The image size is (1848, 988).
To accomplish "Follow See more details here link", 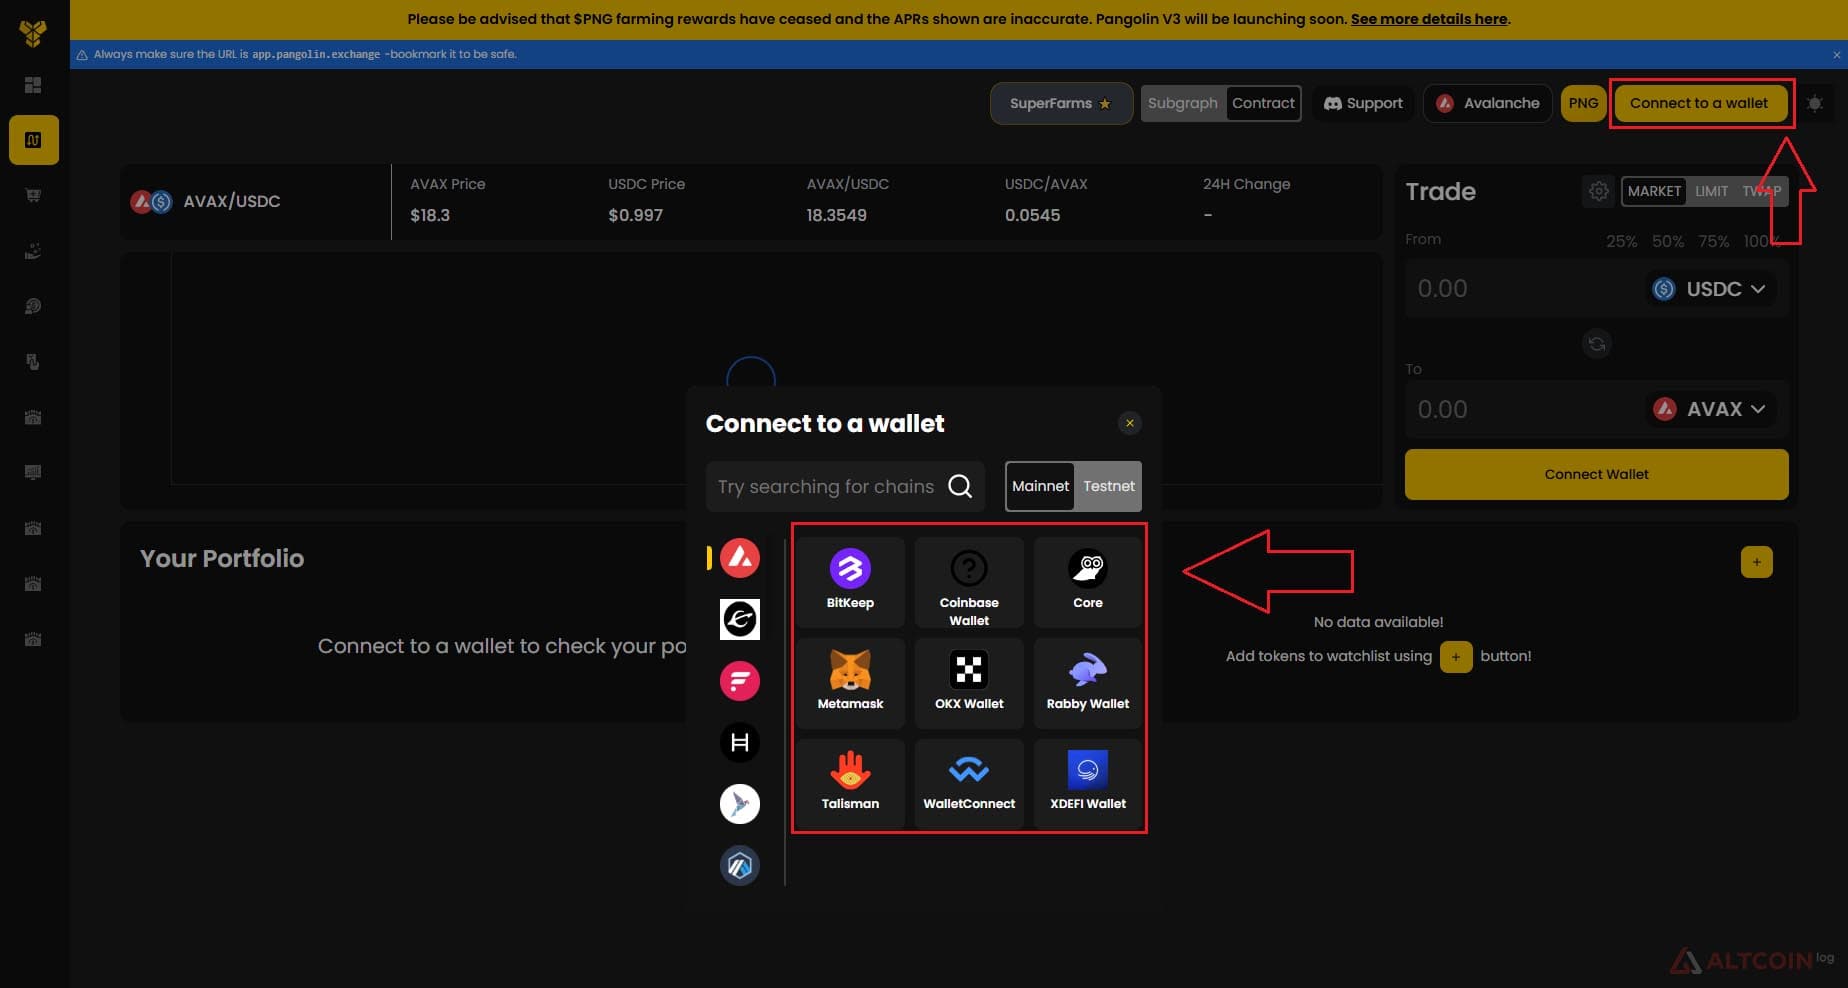I will tap(1429, 19).
